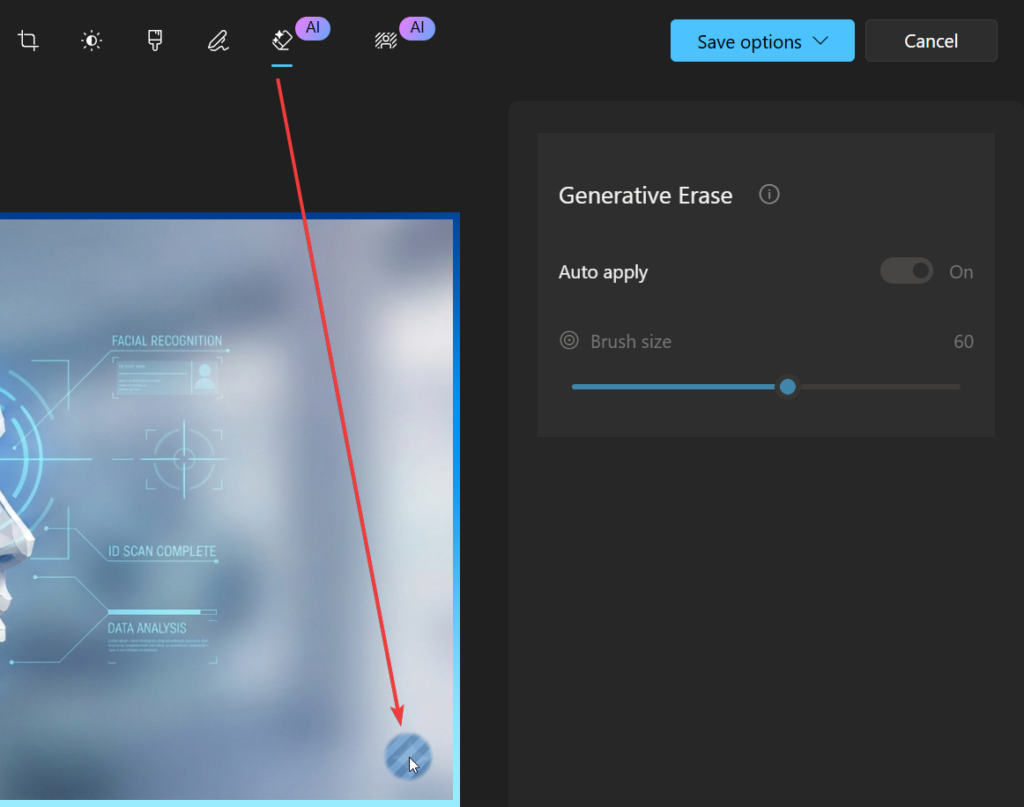Select the Crop tool icon
The image size is (1024, 807).
pos(28,41)
